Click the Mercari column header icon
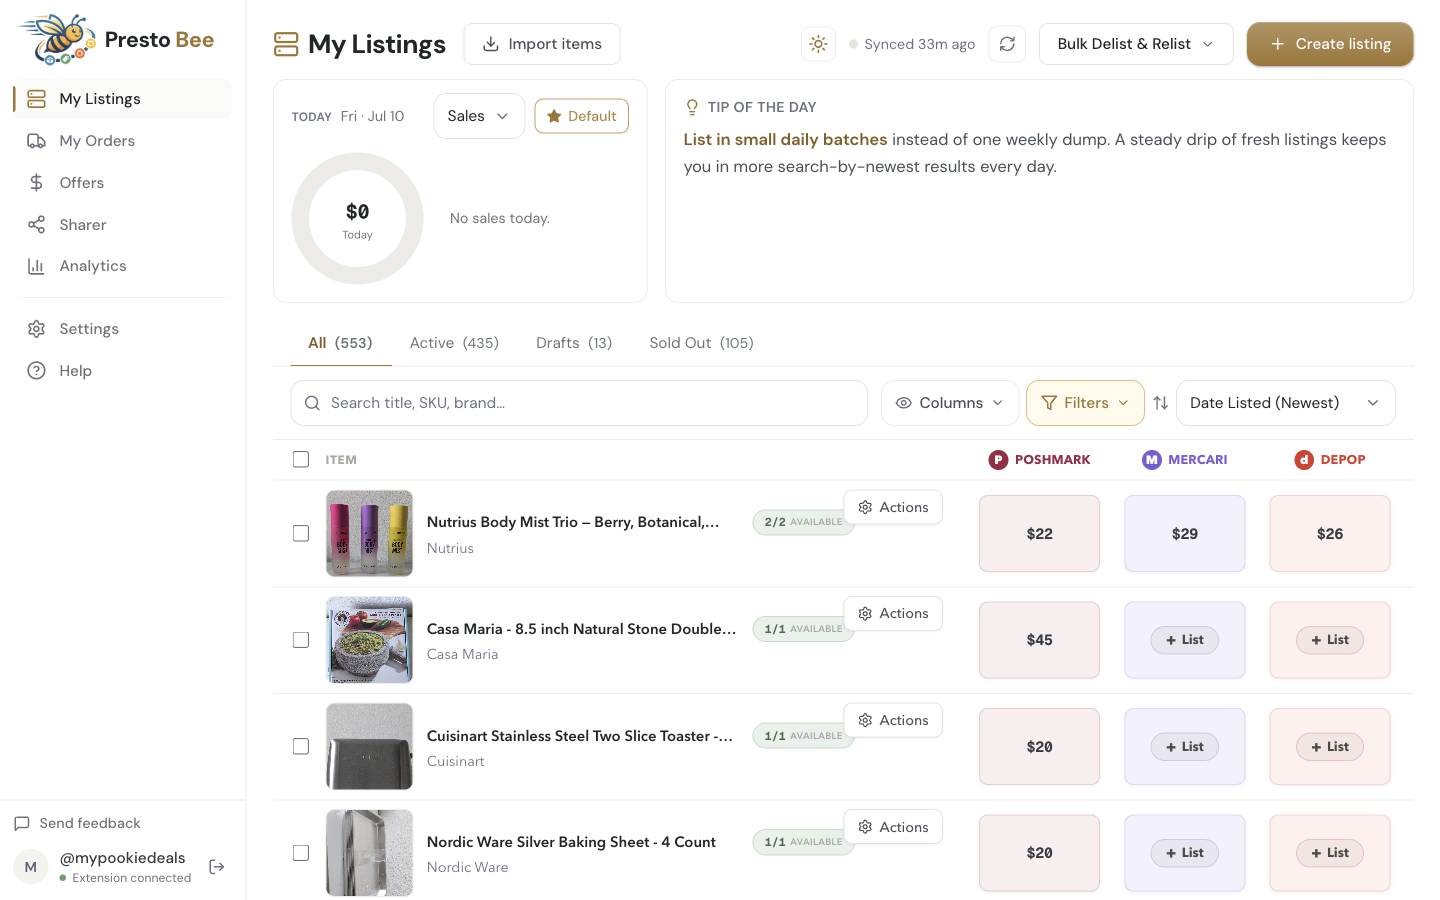This screenshot has width=1440, height=900. coord(1152,460)
